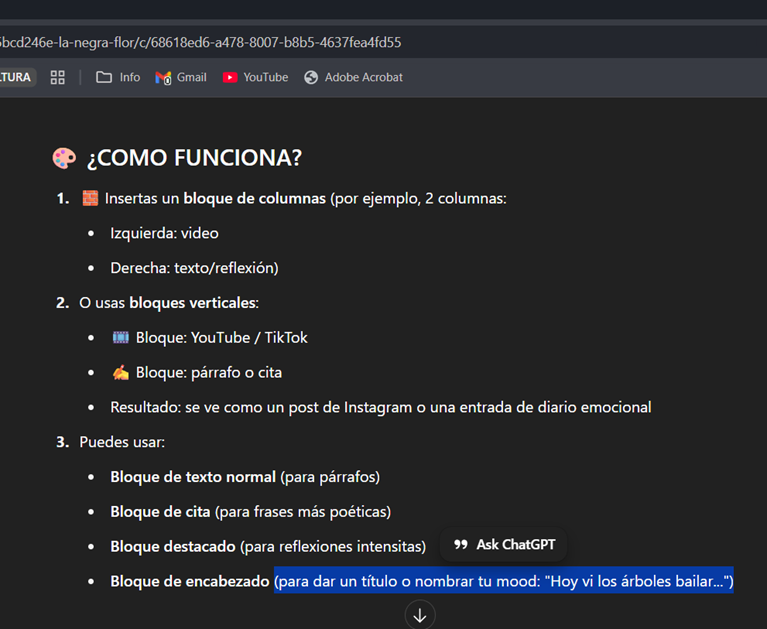Click the bold text 'Bloque destacado'
Image resolution: width=767 pixels, height=629 pixels.
pos(172,546)
